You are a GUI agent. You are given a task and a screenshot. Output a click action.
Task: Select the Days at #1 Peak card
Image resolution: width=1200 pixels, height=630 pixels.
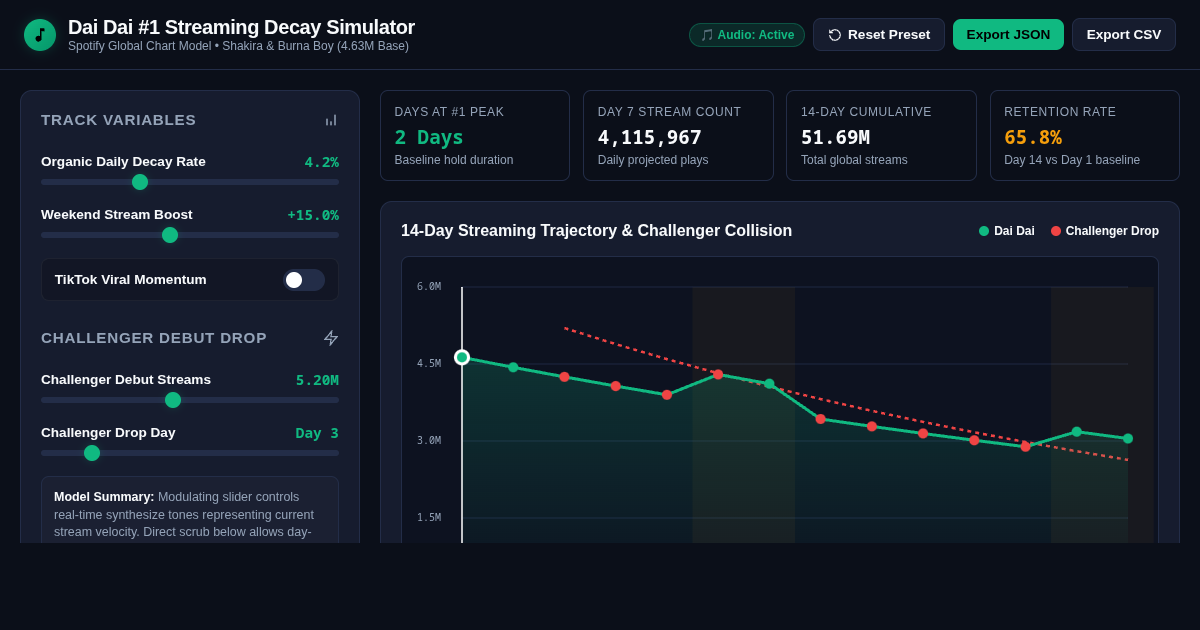475,136
